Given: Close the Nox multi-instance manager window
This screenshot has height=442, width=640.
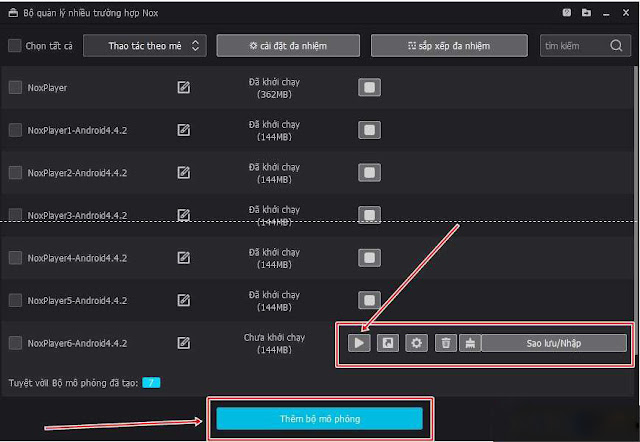Looking at the screenshot, I should click(x=626, y=13).
